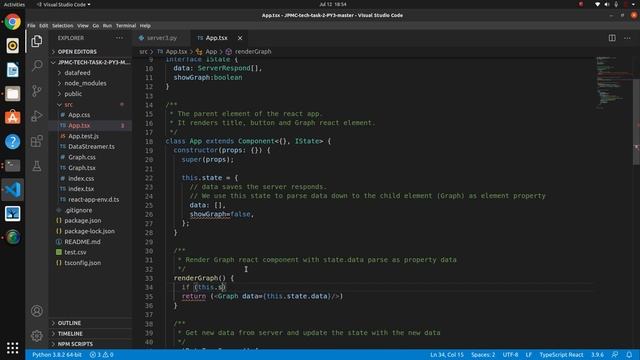Image resolution: width=640 pixels, height=360 pixels.
Task: Open the Testing flask view
Action: [x=37, y=166]
